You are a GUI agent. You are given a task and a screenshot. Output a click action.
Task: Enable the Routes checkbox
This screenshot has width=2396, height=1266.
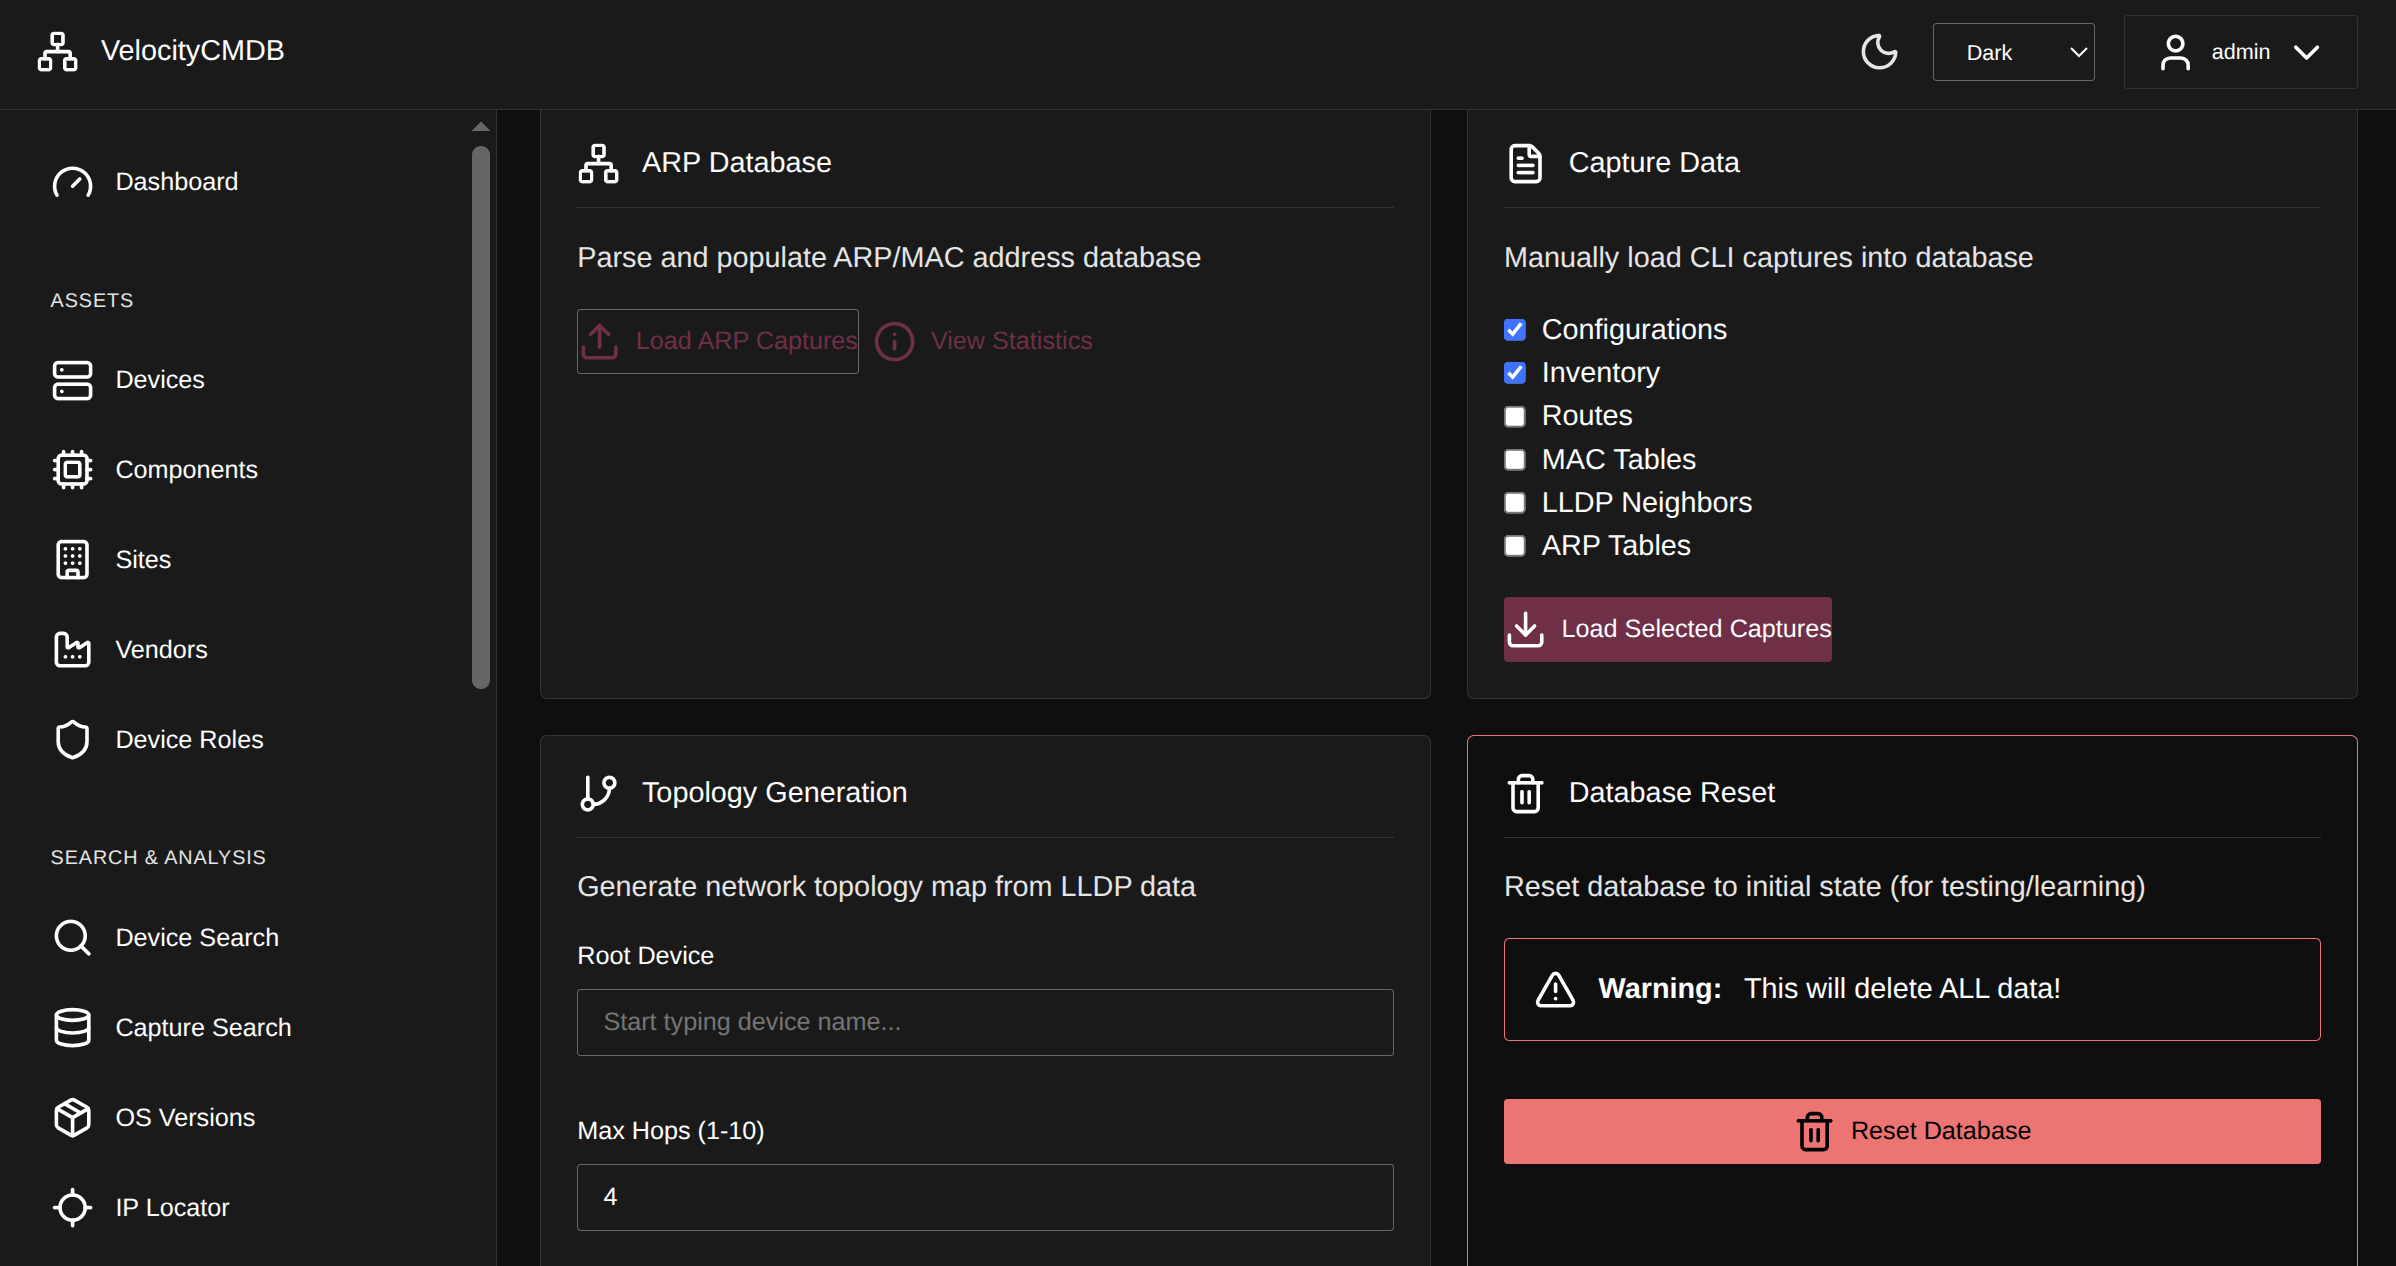pos(1515,416)
